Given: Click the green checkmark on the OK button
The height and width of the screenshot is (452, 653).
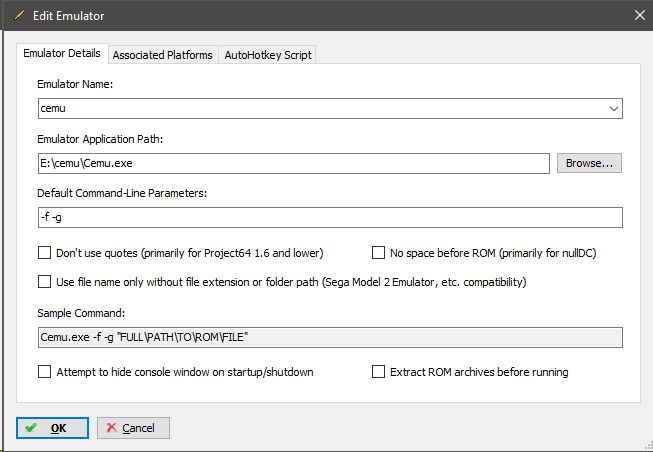Looking at the screenshot, I should pyautogui.click(x=31, y=428).
